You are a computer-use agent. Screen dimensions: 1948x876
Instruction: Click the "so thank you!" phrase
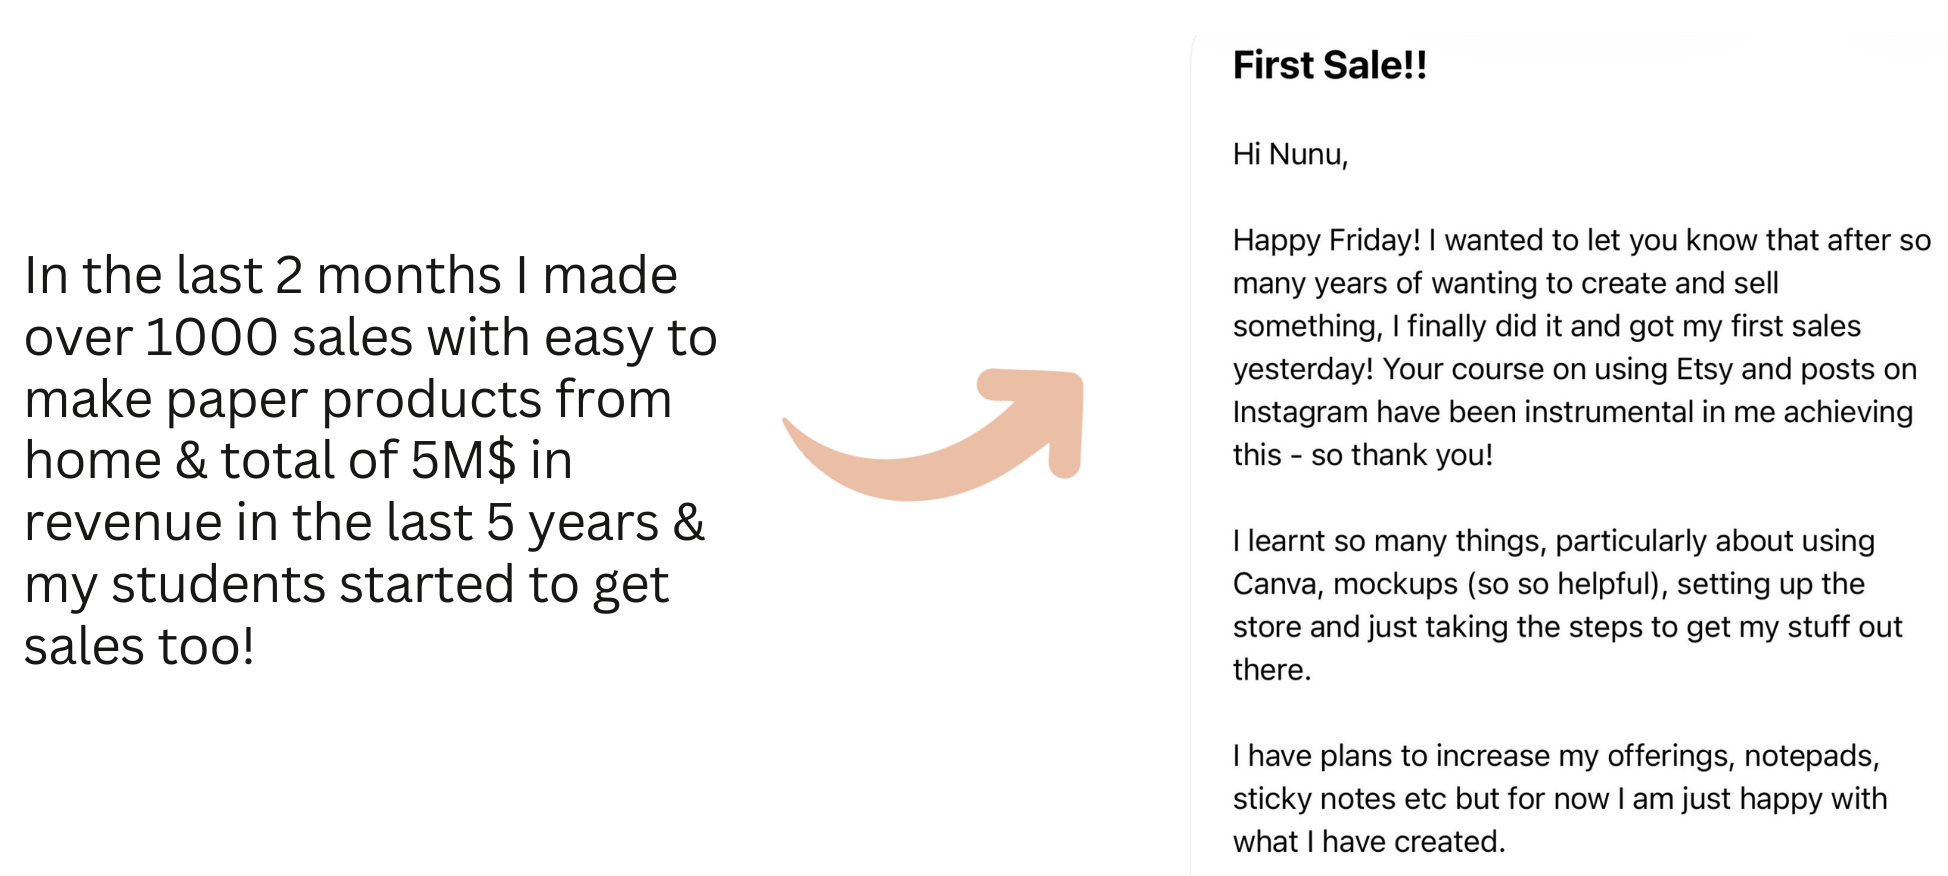pos(1401,455)
